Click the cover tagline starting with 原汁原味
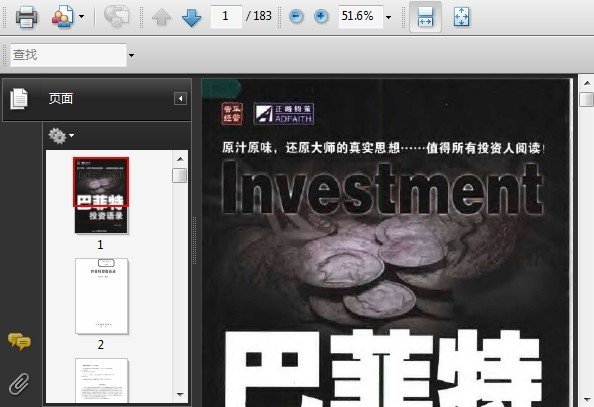The image size is (594, 407). point(383,148)
